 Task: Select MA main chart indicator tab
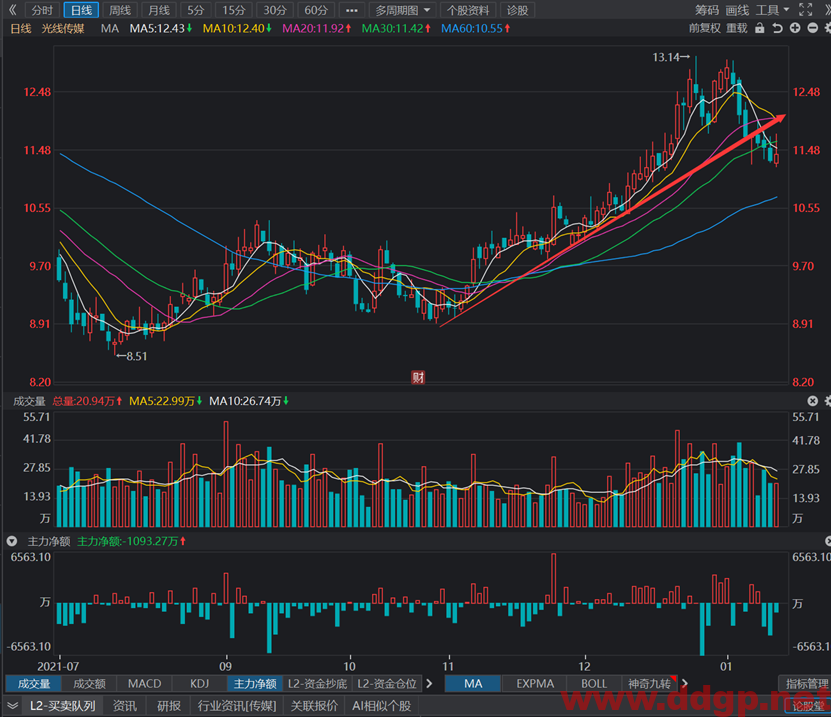pyautogui.click(x=473, y=684)
